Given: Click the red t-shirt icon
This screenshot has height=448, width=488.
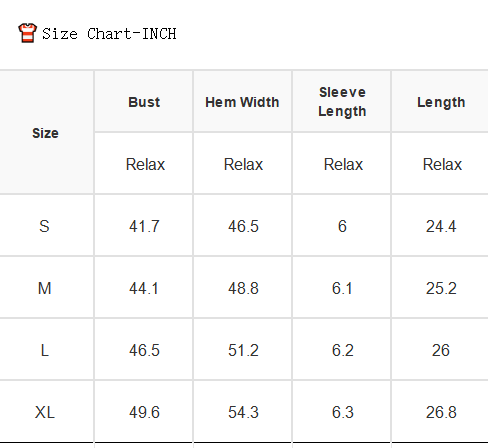Looking at the screenshot, I should (27, 33).
